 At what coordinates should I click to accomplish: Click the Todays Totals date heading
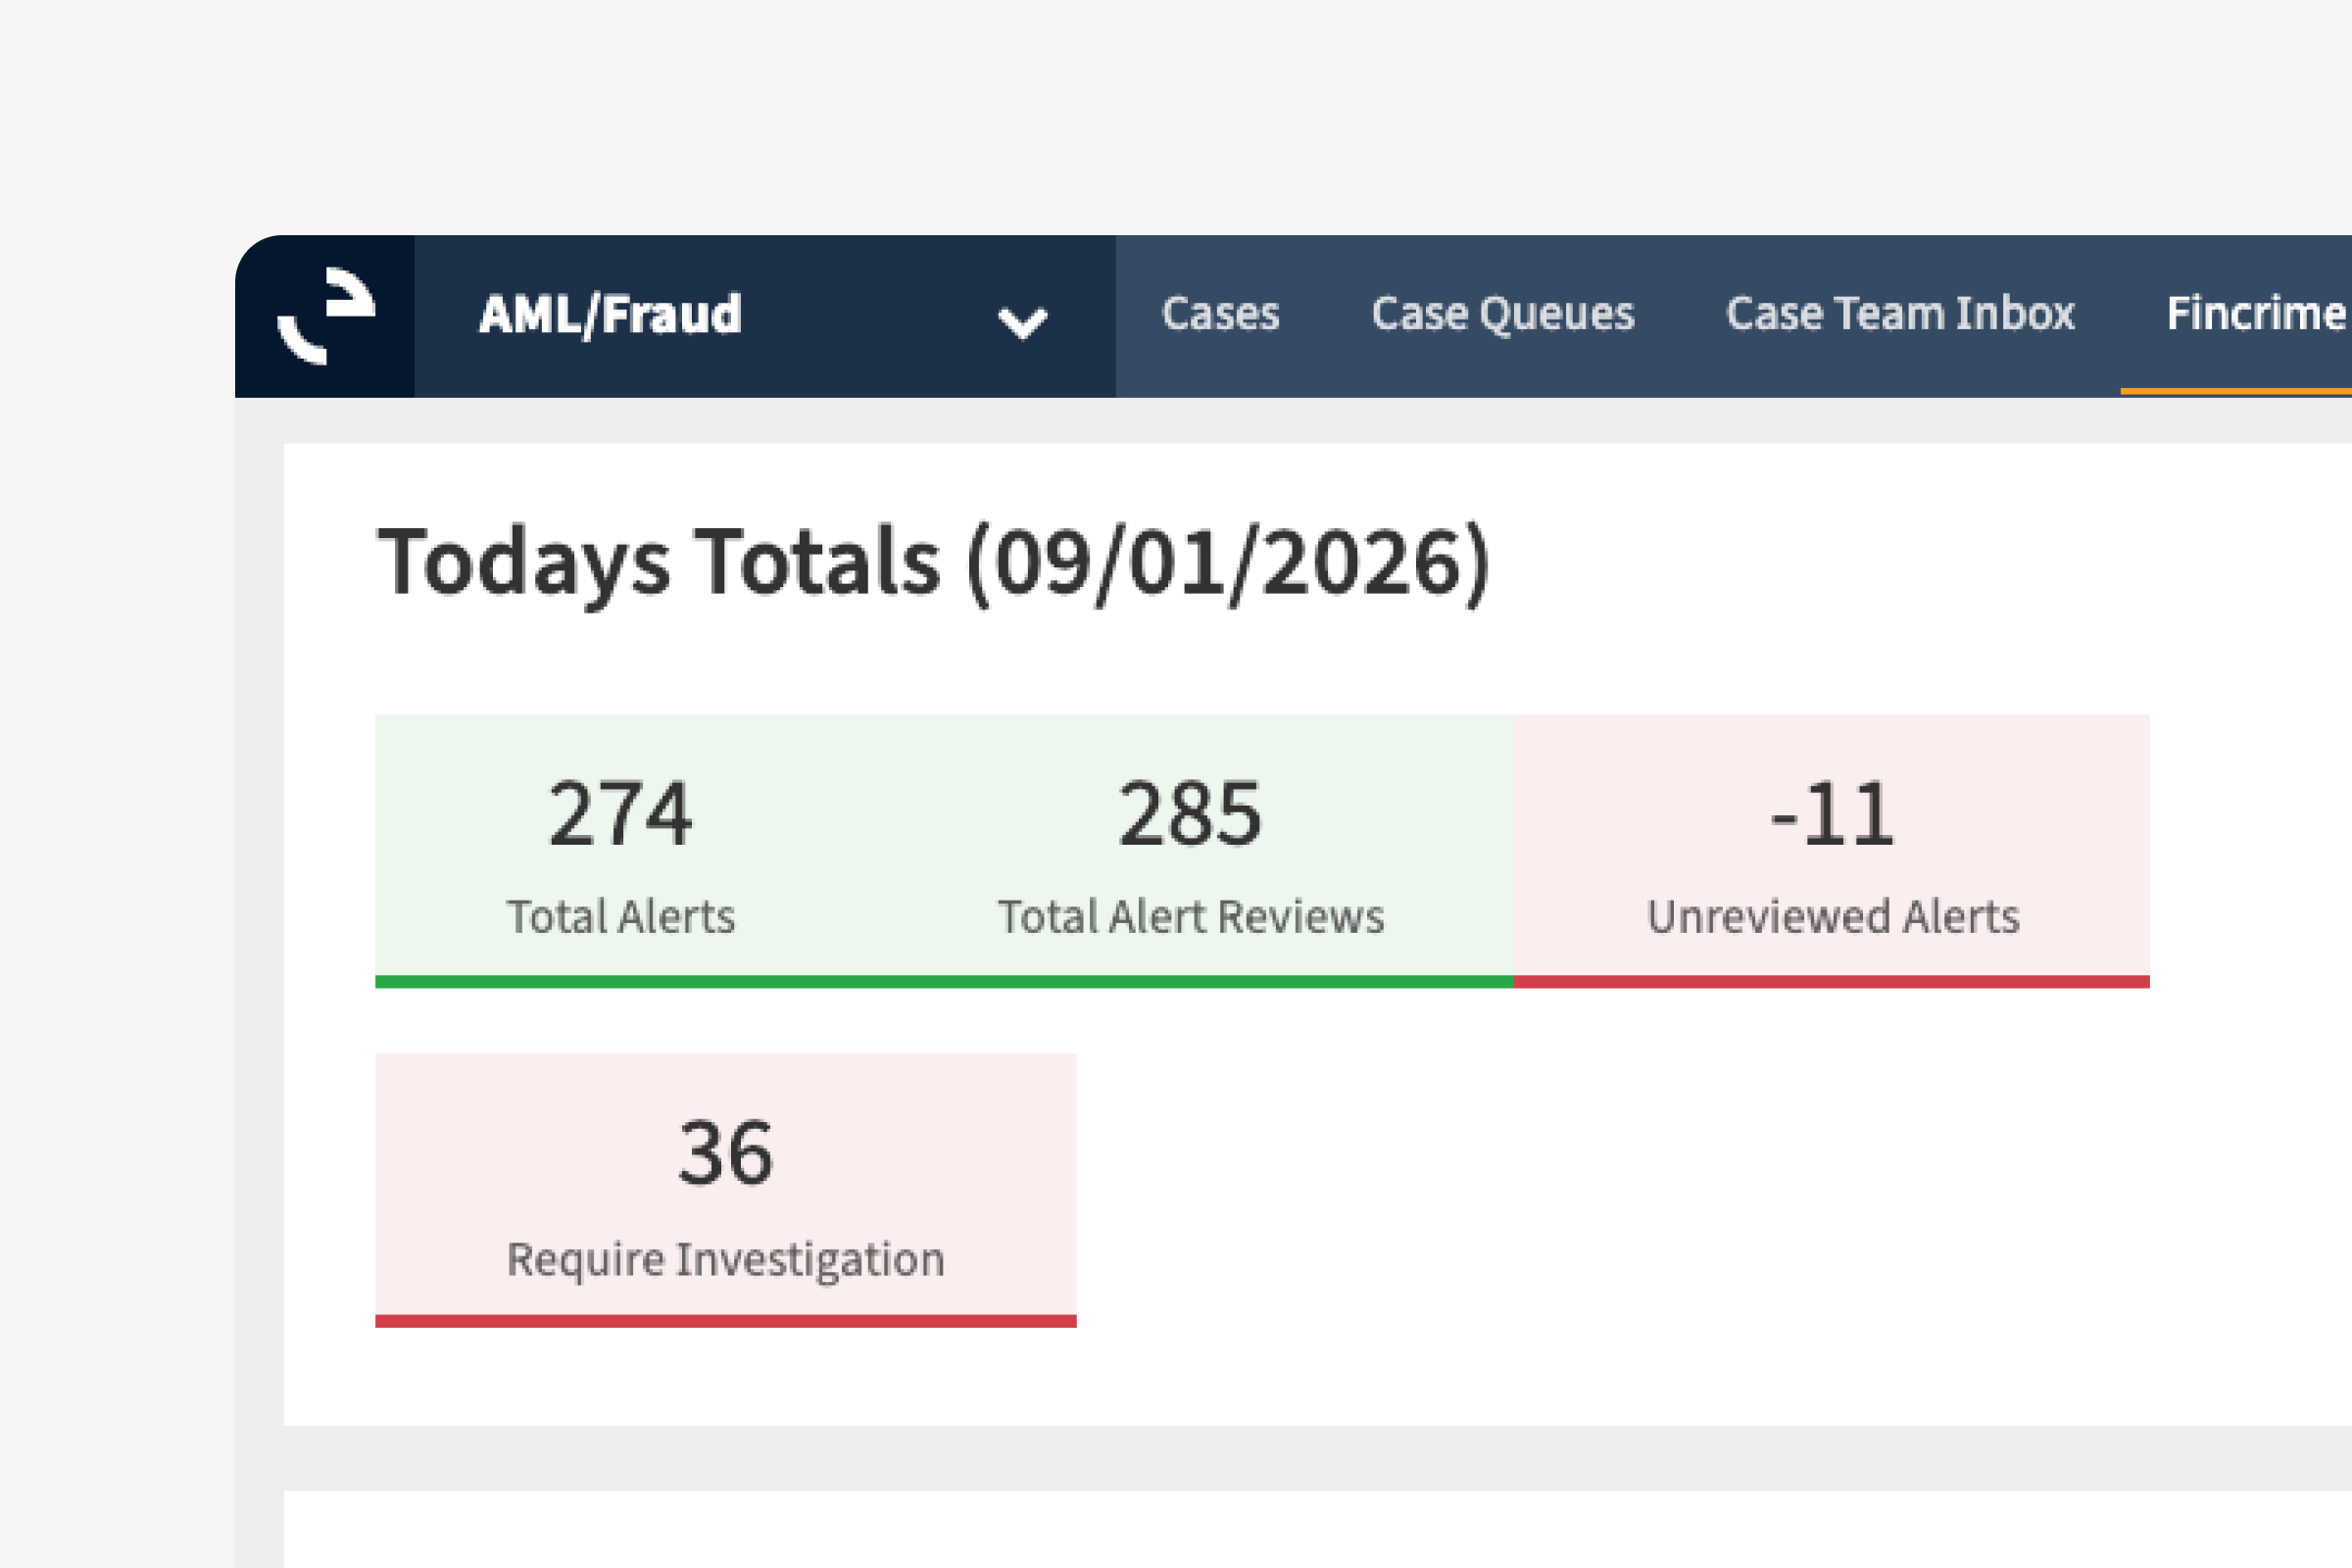coord(933,563)
